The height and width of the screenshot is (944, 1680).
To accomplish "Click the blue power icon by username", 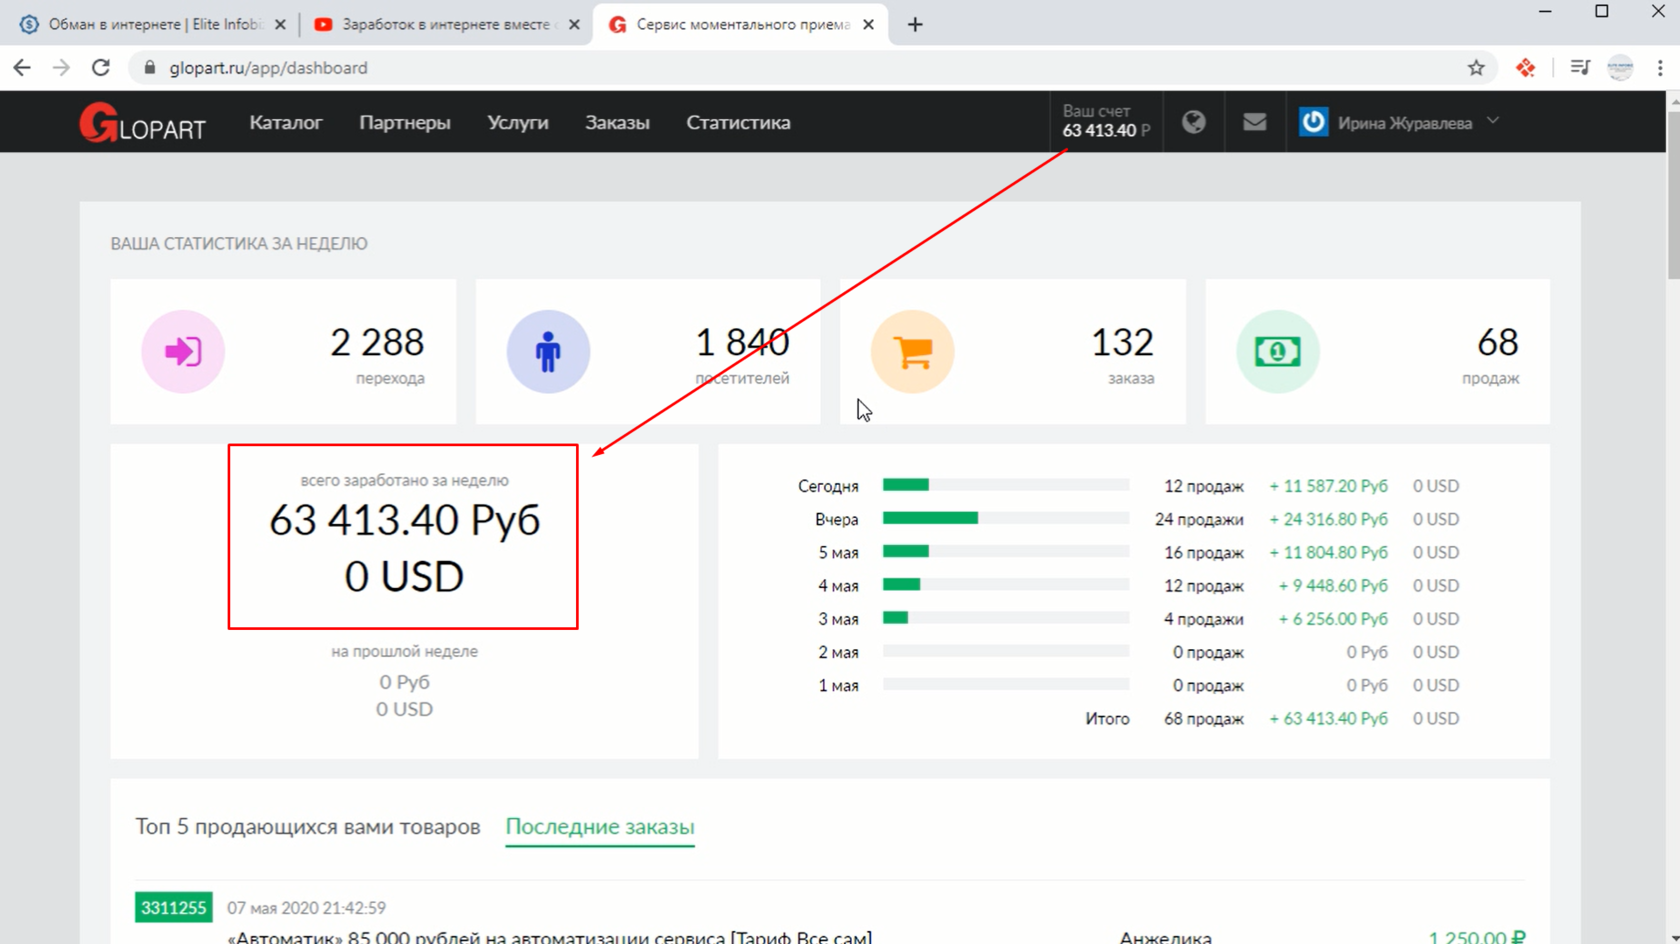I will pyautogui.click(x=1313, y=122).
